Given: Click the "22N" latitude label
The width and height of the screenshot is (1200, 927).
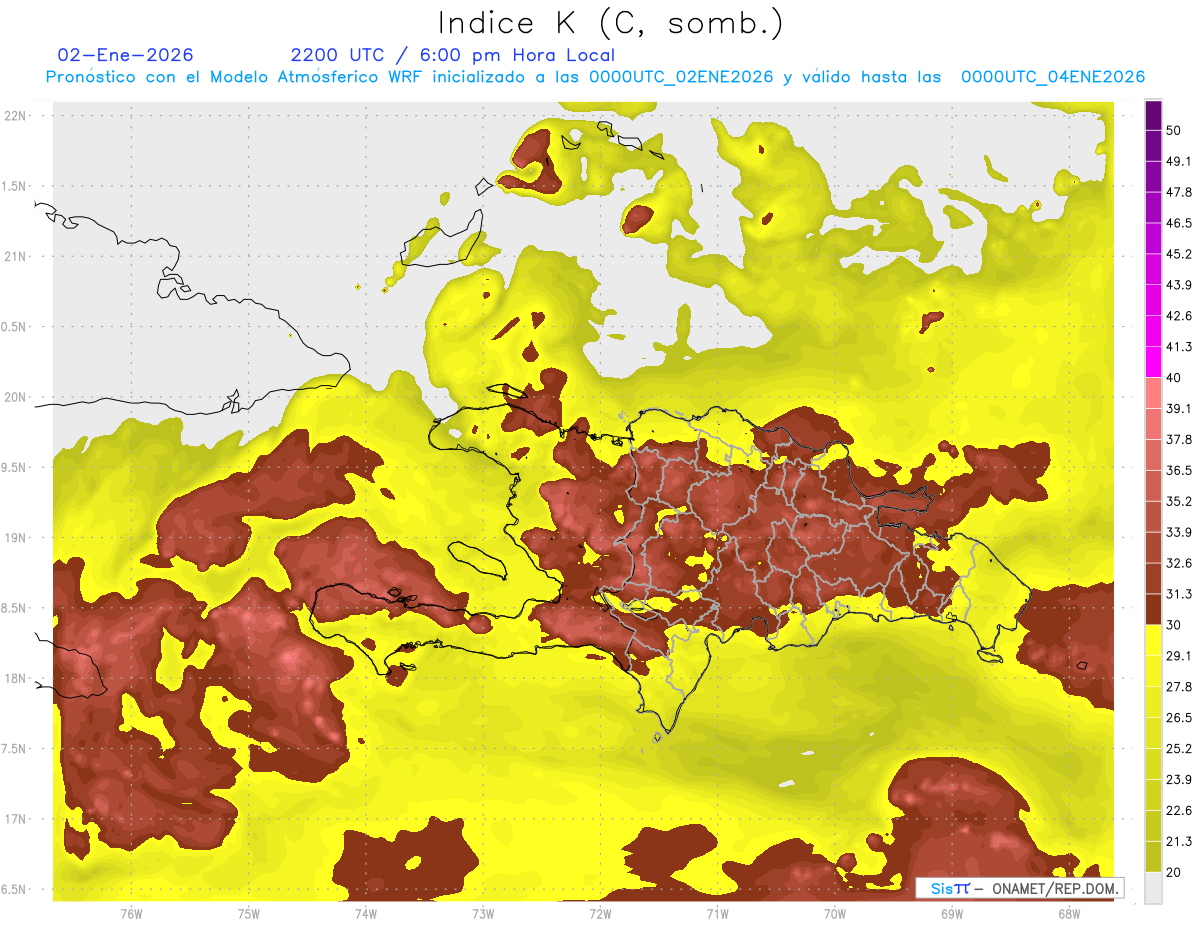Looking at the screenshot, I should (16, 116).
